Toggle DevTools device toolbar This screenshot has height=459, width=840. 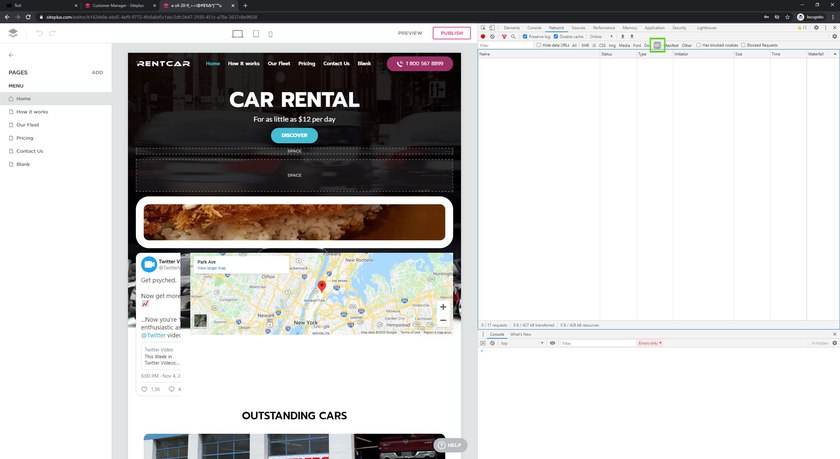coord(492,28)
